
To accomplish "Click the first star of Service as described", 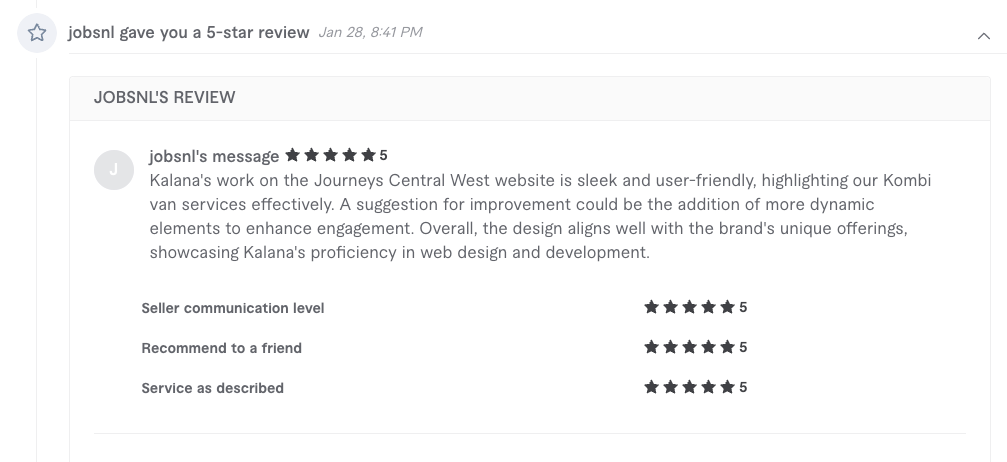I will 651,387.
